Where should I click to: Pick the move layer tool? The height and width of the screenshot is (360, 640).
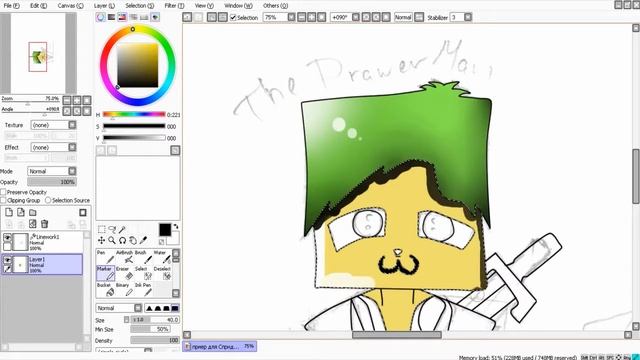(x=102, y=240)
